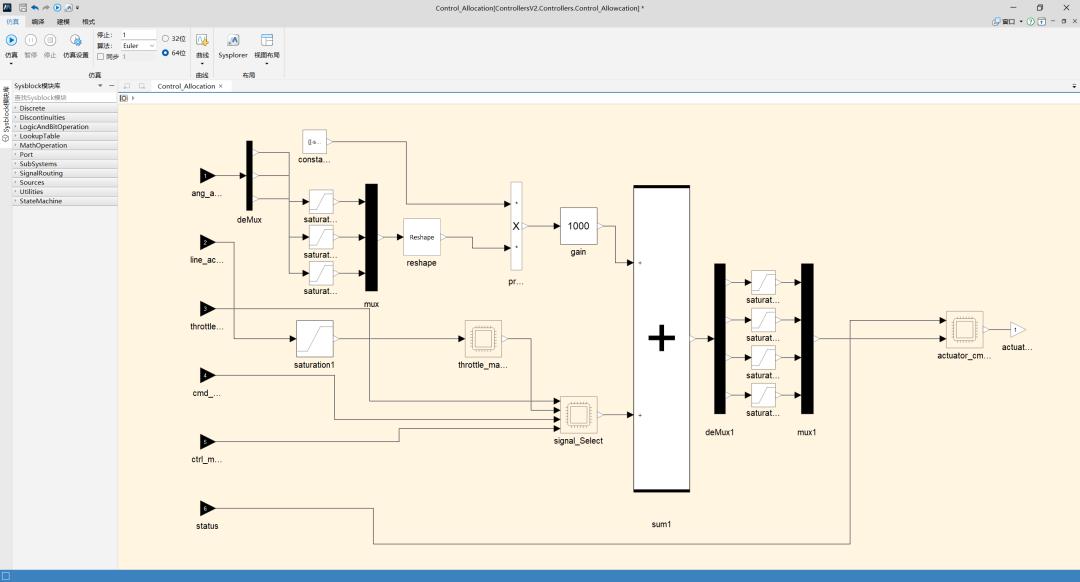Click the 视图布局 view layout icon
Viewport: 1080px width, 582px height.
coord(267,40)
